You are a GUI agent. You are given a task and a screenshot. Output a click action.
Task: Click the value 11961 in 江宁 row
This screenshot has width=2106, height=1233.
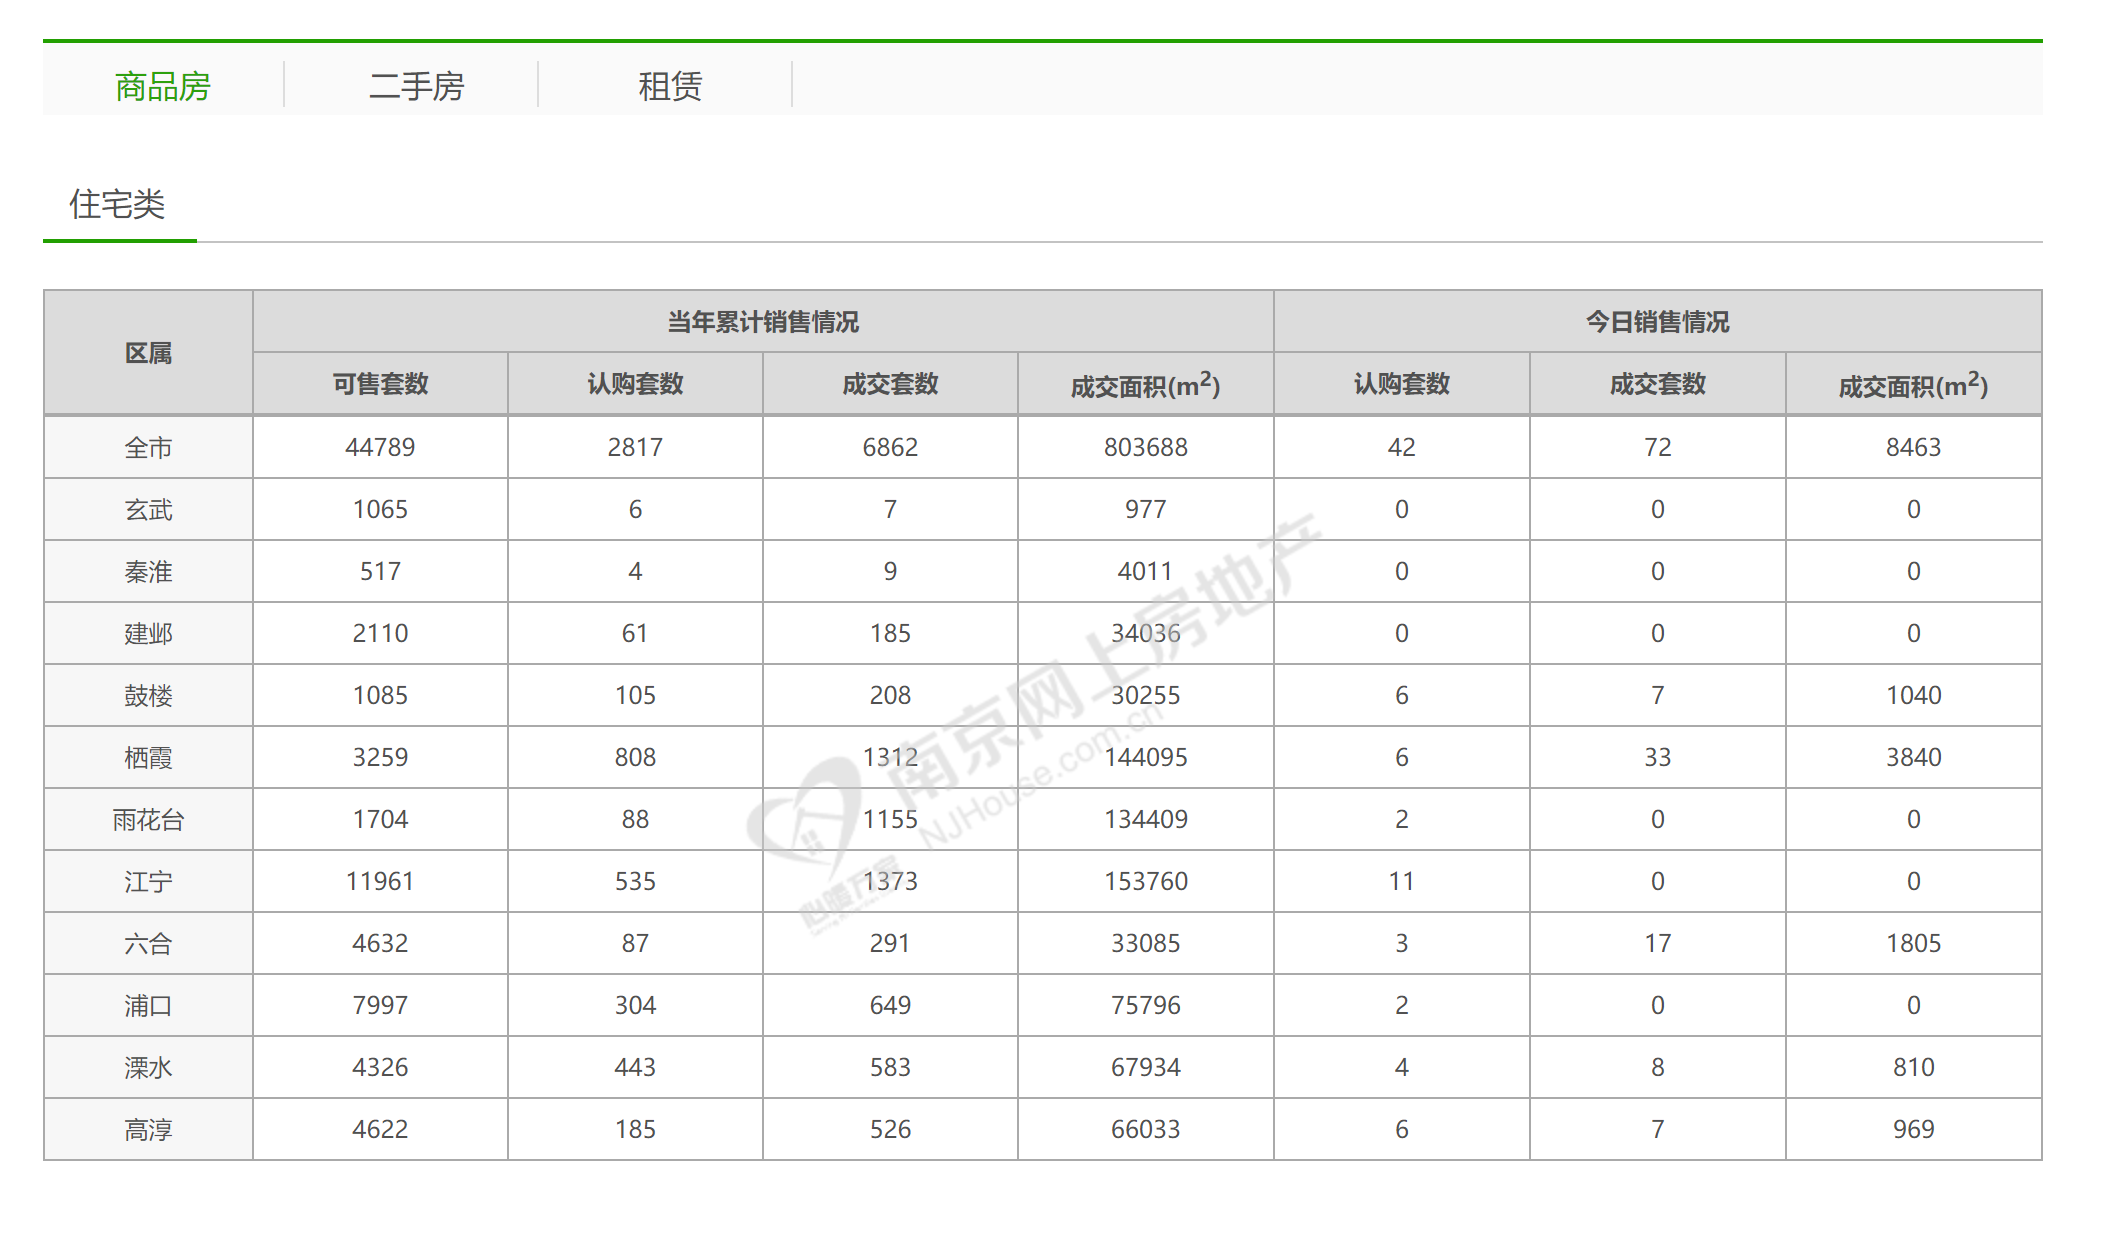coord(380,881)
